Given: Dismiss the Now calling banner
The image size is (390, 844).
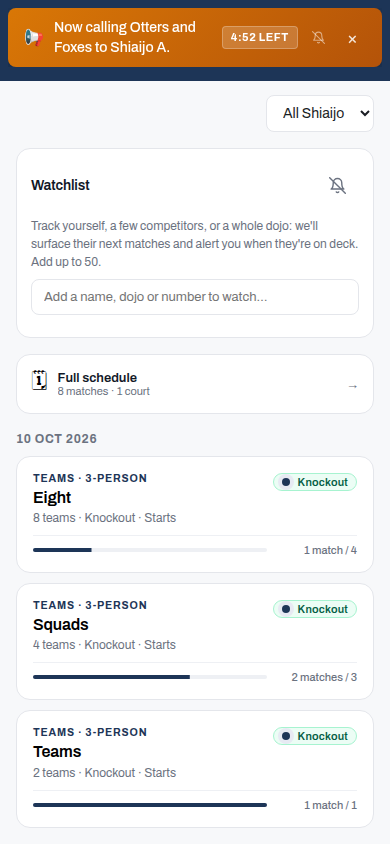Looking at the screenshot, I should coord(352,39).
